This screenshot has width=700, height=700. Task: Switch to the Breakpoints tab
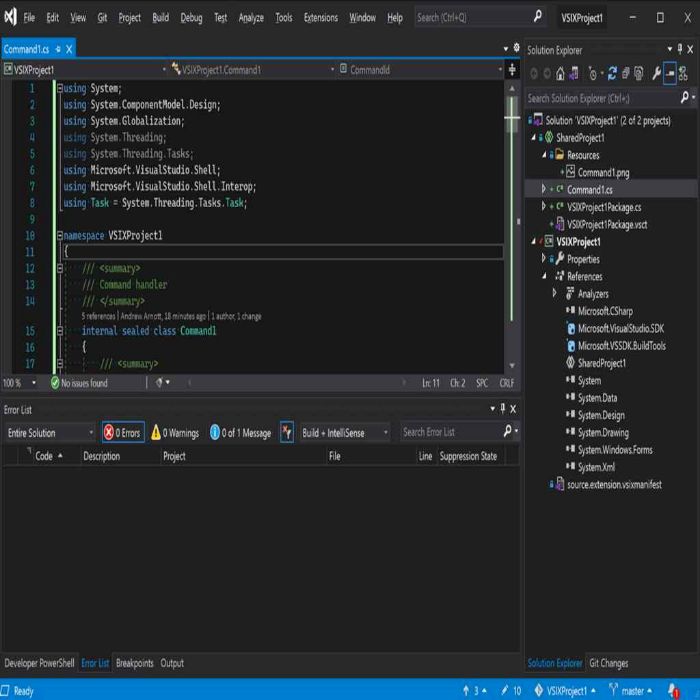[134, 663]
